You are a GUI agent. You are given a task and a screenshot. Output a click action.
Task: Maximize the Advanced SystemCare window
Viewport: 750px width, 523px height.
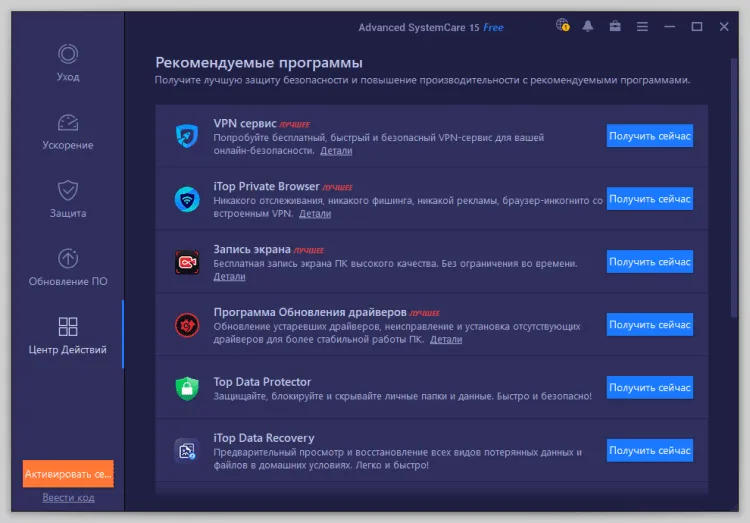(x=697, y=27)
